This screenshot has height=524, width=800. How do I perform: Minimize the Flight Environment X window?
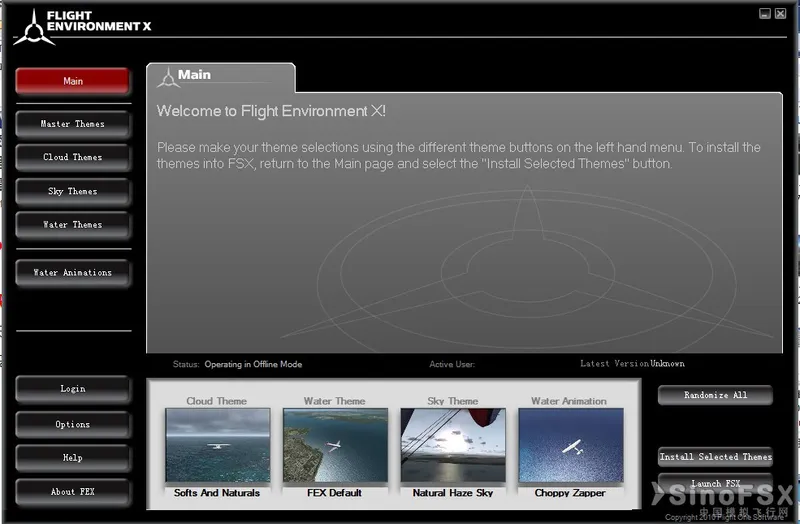coord(765,14)
